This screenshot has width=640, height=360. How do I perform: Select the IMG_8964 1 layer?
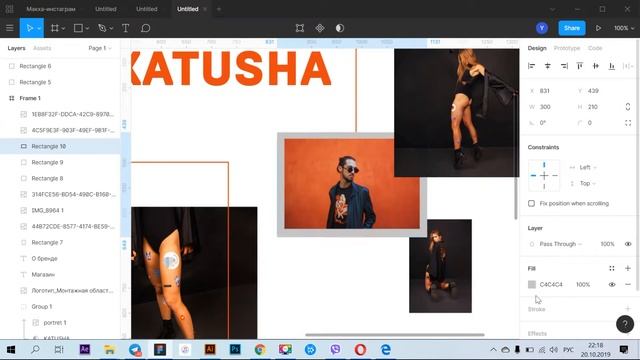coord(60,210)
